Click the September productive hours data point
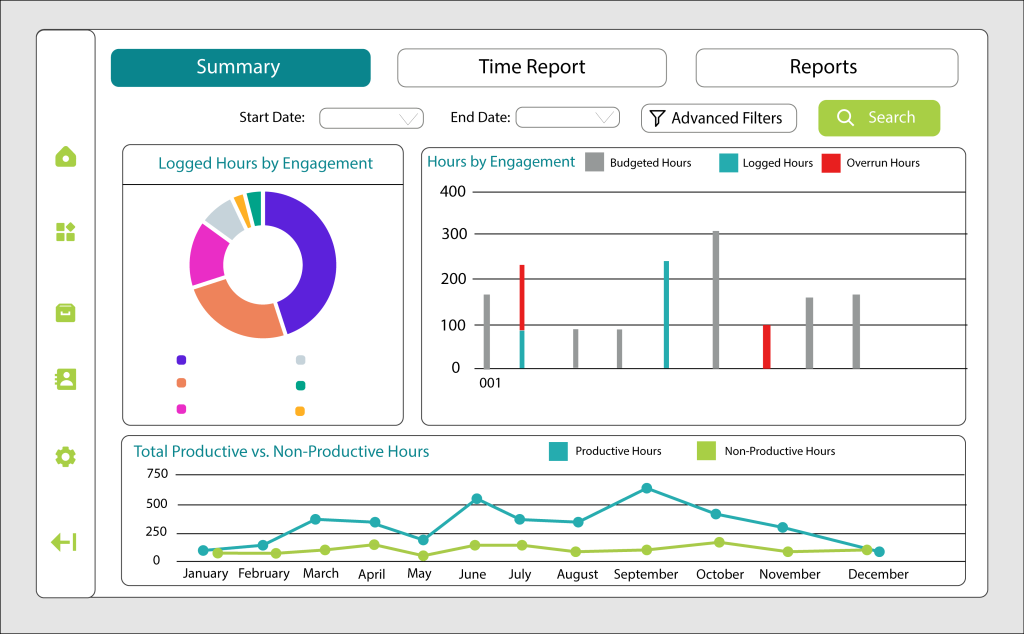This screenshot has height=634, width=1024. coord(647,488)
